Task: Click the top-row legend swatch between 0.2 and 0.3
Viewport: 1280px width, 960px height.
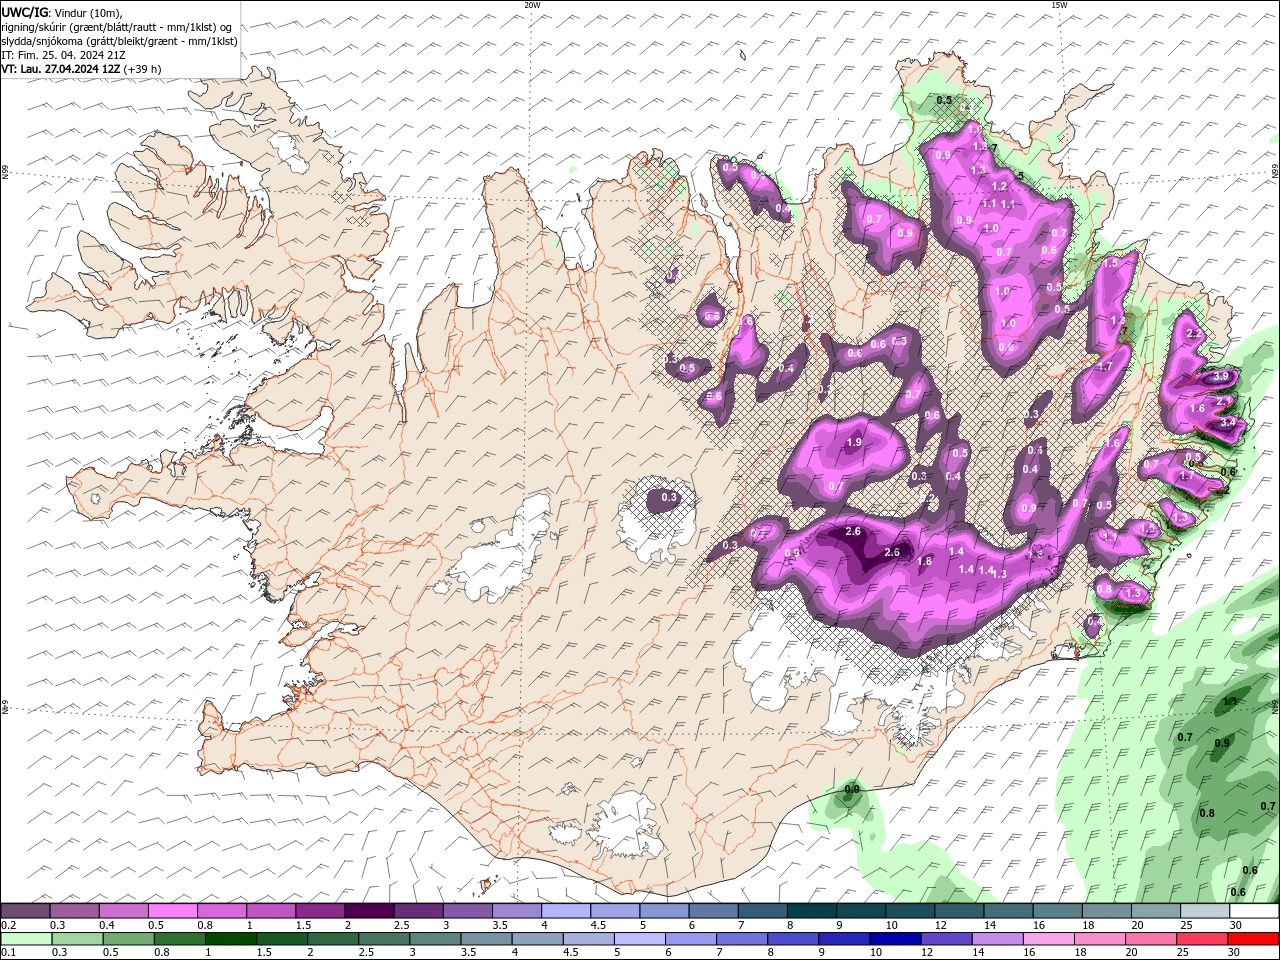Action: [x=26, y=911]
